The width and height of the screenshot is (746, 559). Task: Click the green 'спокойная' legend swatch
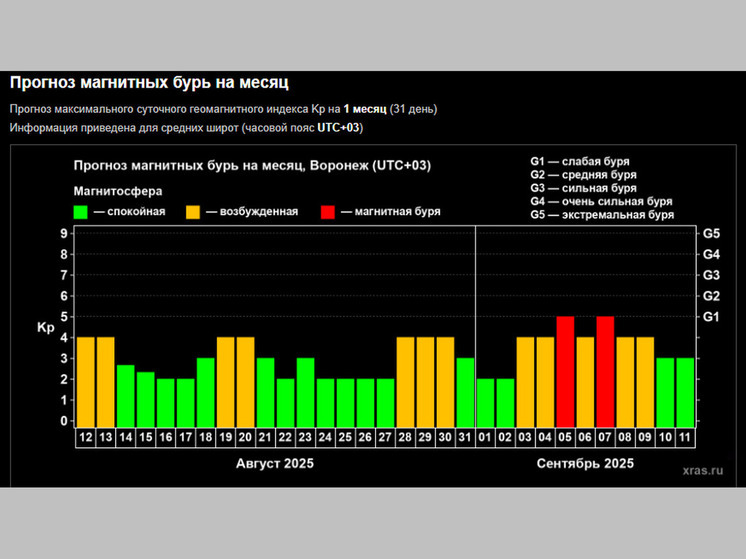(82, 212)
